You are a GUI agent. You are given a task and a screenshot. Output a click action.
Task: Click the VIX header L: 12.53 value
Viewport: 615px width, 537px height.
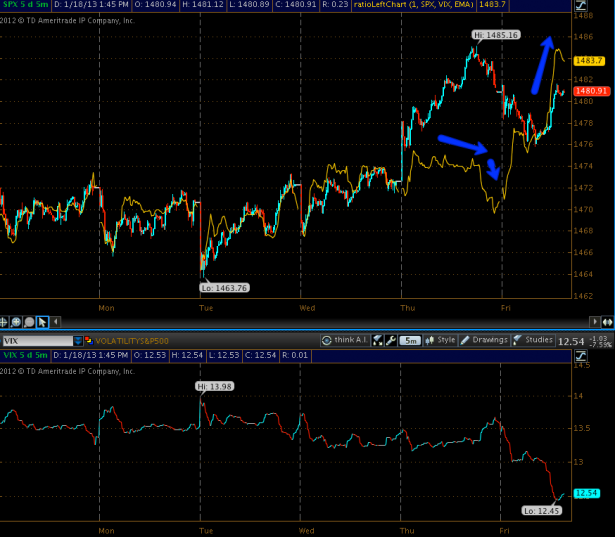pos(223,355)
